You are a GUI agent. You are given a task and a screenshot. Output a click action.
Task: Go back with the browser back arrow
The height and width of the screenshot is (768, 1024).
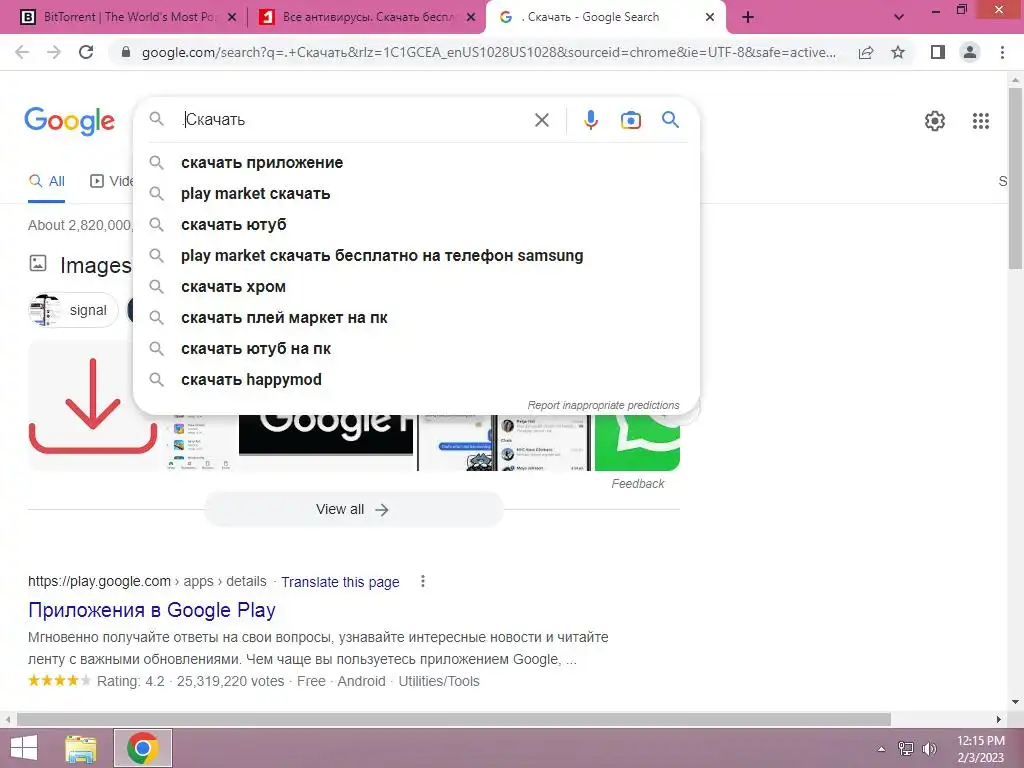click(22, 52)
